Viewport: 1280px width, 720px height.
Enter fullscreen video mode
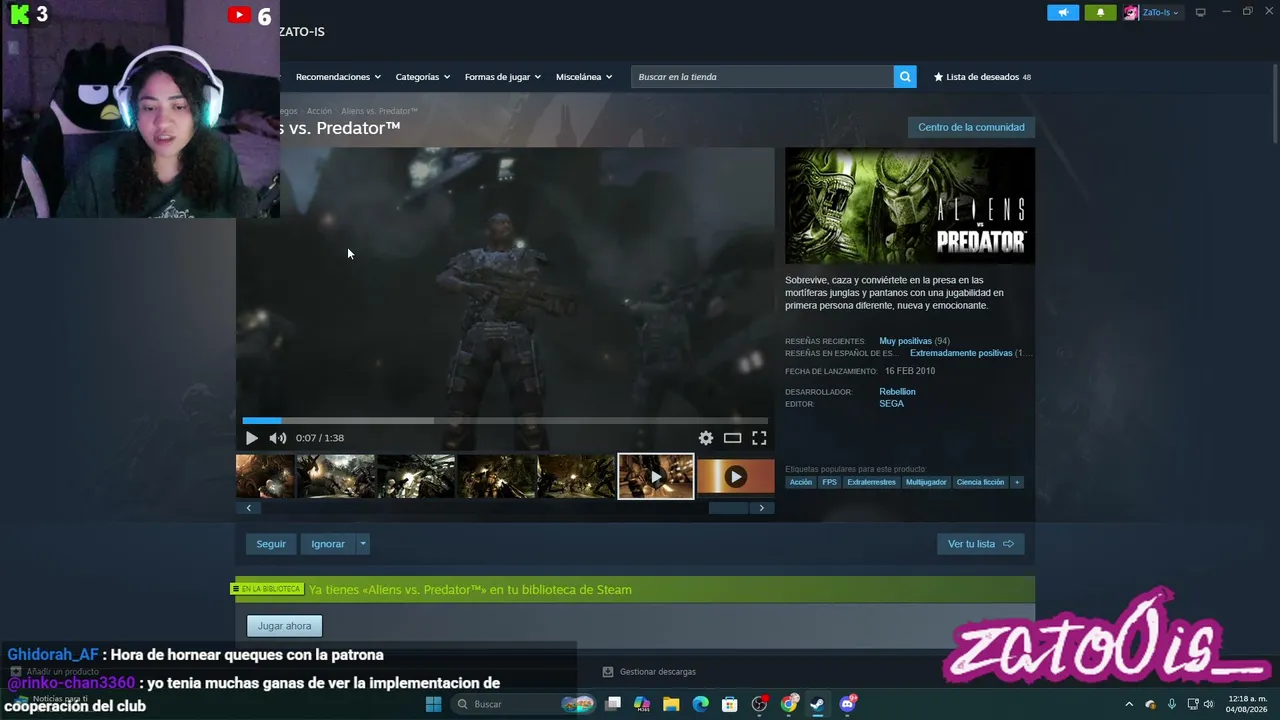[759, 438]
